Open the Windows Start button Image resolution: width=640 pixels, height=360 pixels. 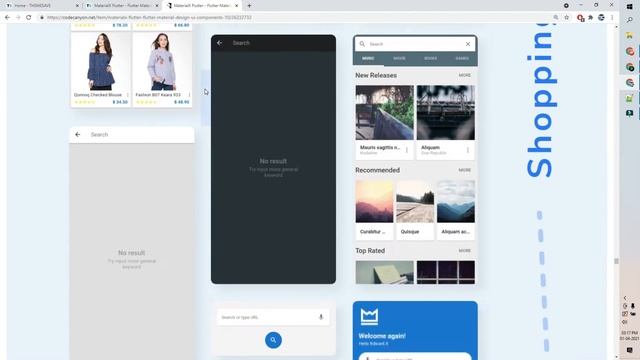tap(629, 6)
